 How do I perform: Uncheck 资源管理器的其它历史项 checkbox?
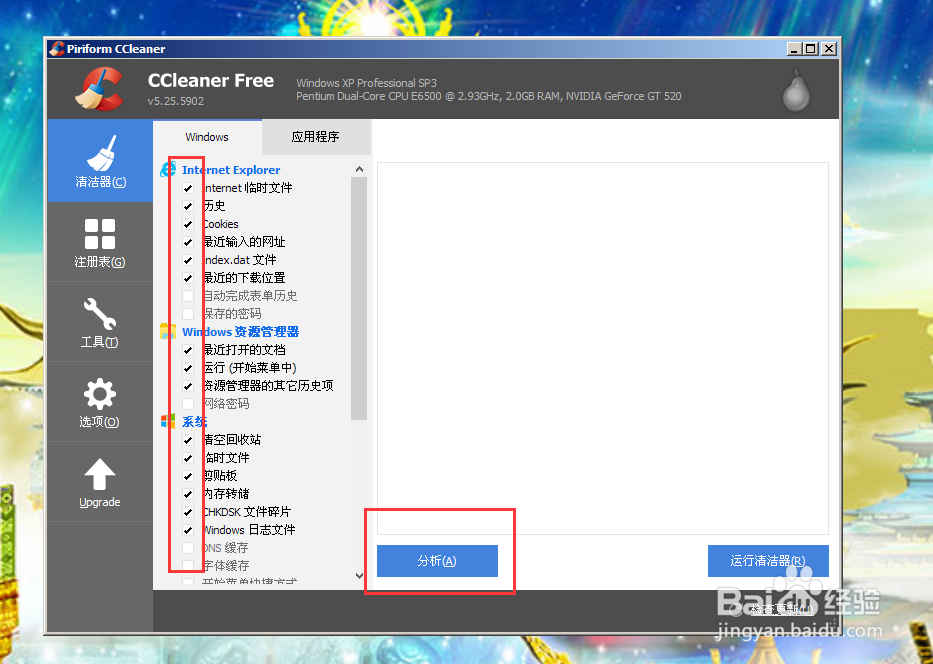(x=188, y=386)
